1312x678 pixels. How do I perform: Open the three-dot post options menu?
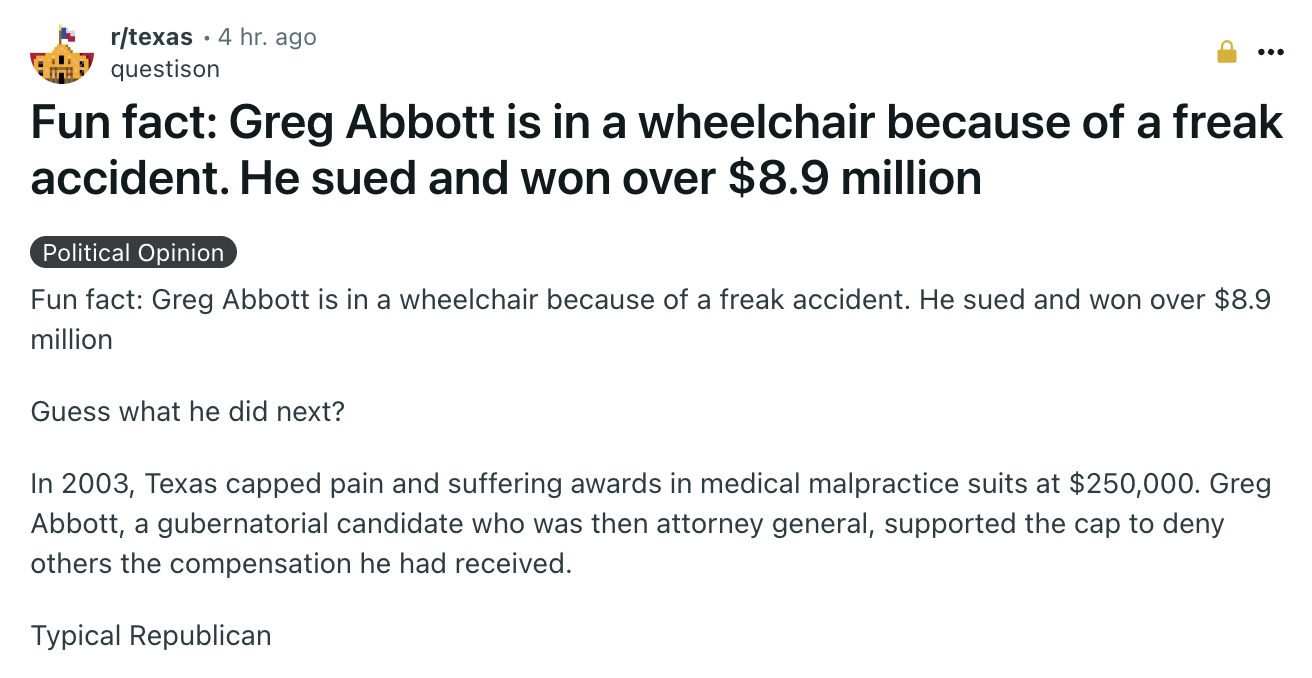1271,52
